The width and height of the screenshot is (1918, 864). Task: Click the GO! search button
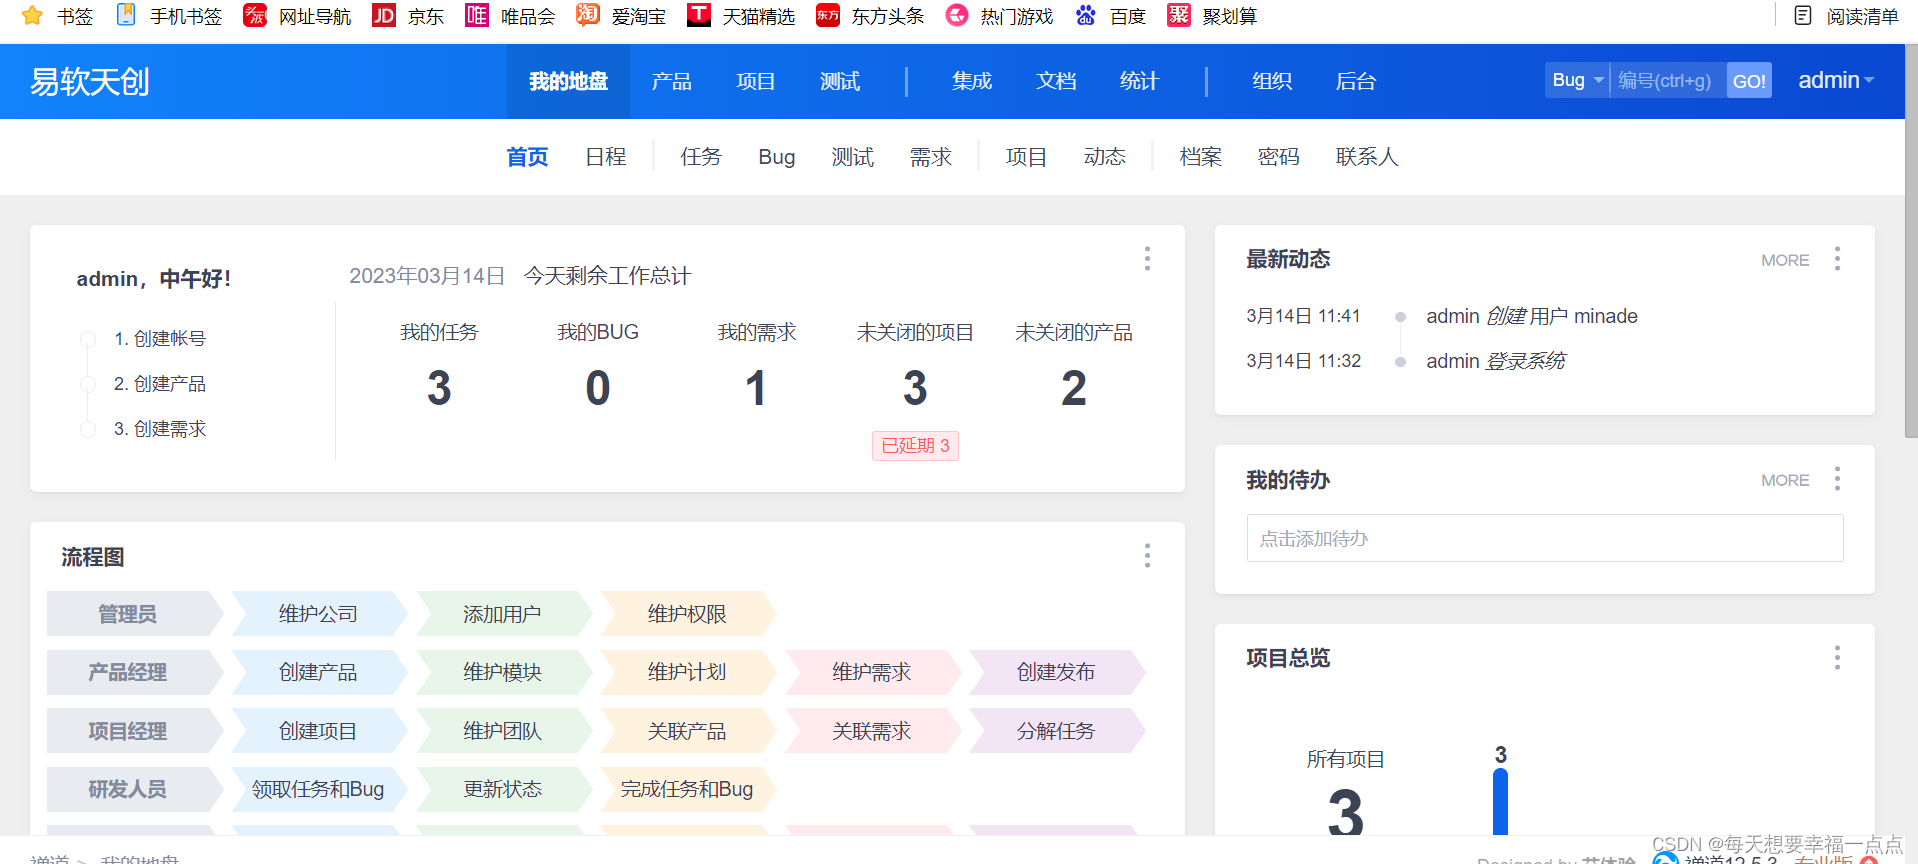(x=1748, y=81)
